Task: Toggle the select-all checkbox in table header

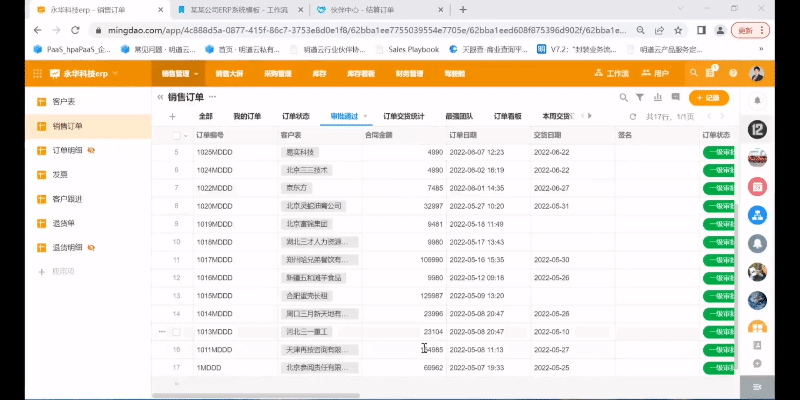Action: 177,135
